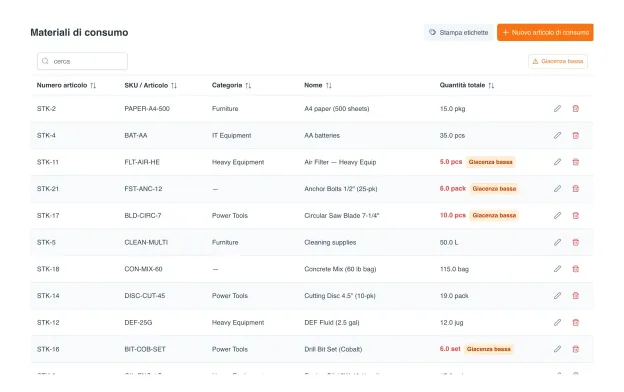624x392 pixels.
Task: Edit the Circular Saw Blade item
Action: click(x=557, y=215)
